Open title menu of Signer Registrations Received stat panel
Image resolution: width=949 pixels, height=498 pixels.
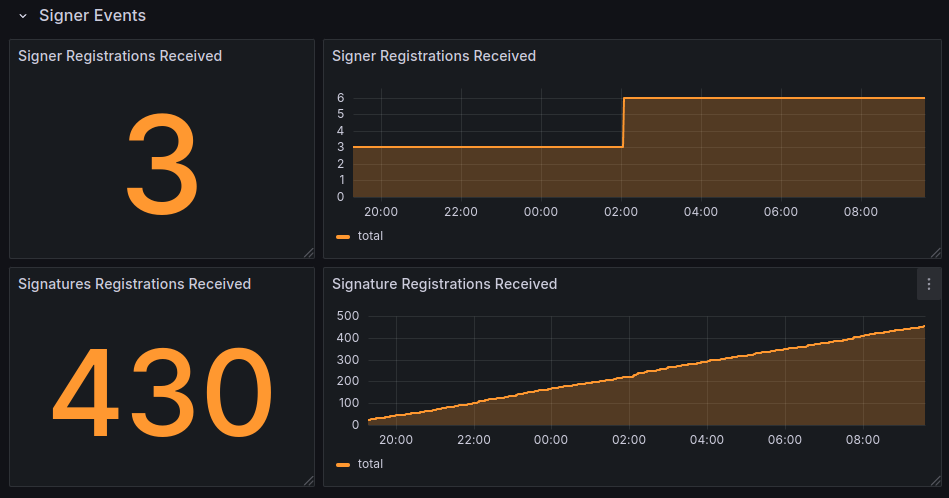tap(120, 56)
